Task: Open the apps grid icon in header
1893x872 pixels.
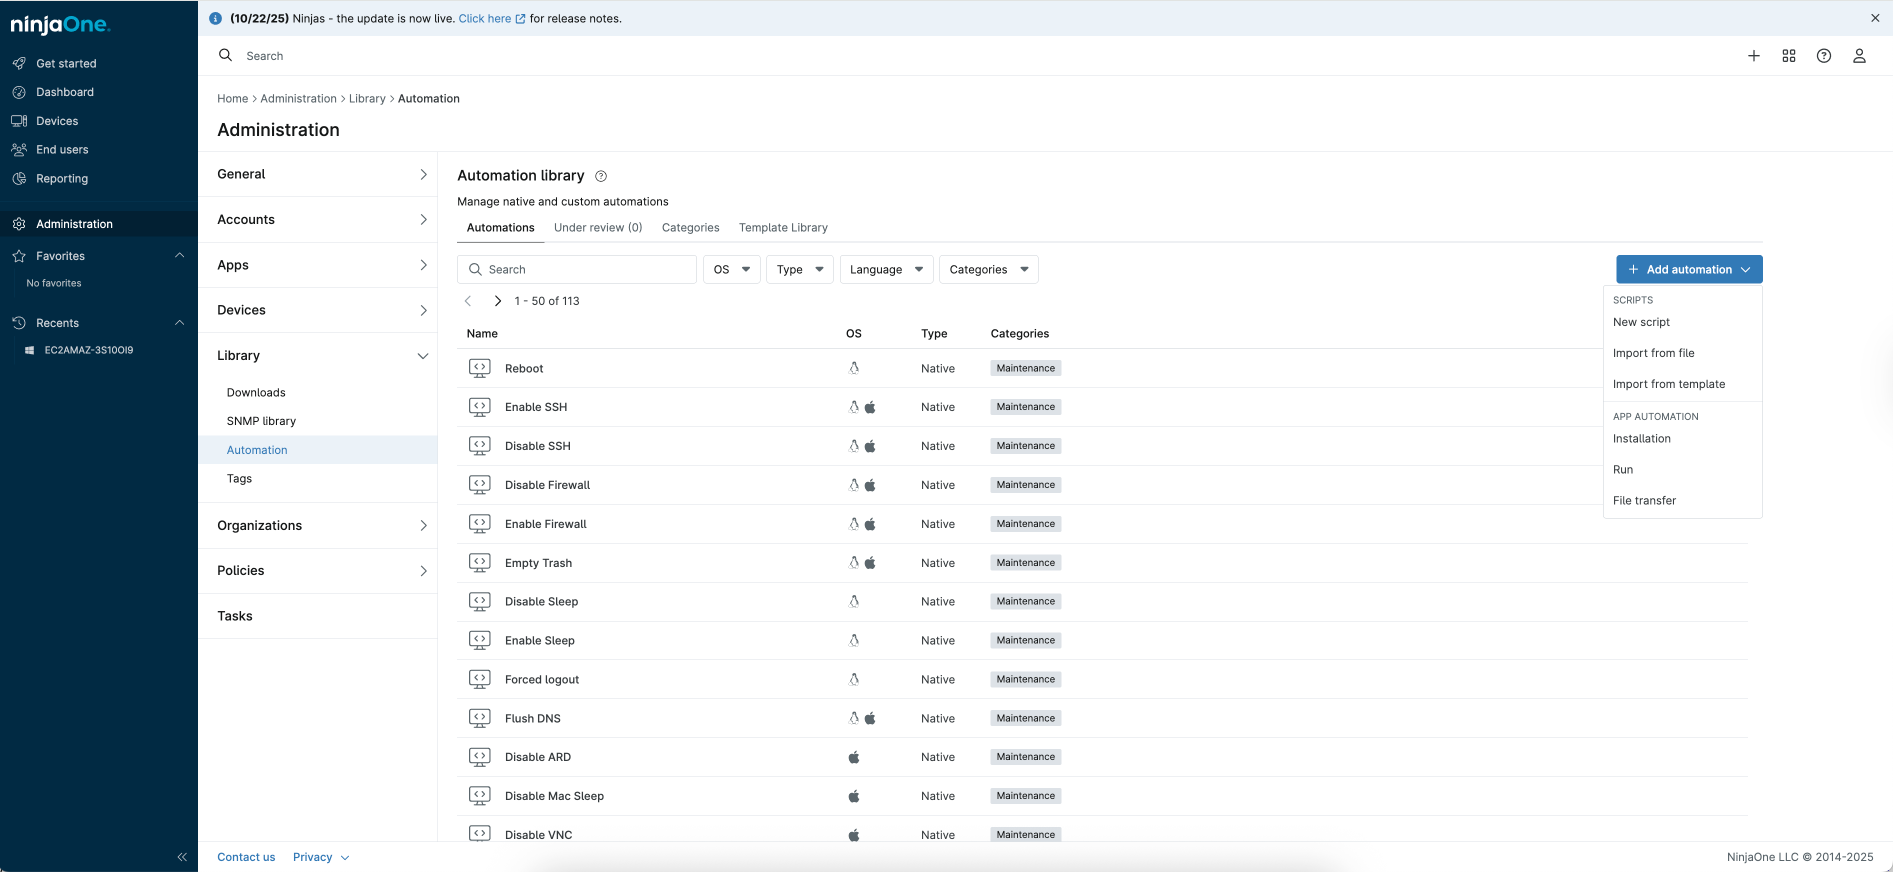Action: pyautogui.click(x=1788, y=56)
